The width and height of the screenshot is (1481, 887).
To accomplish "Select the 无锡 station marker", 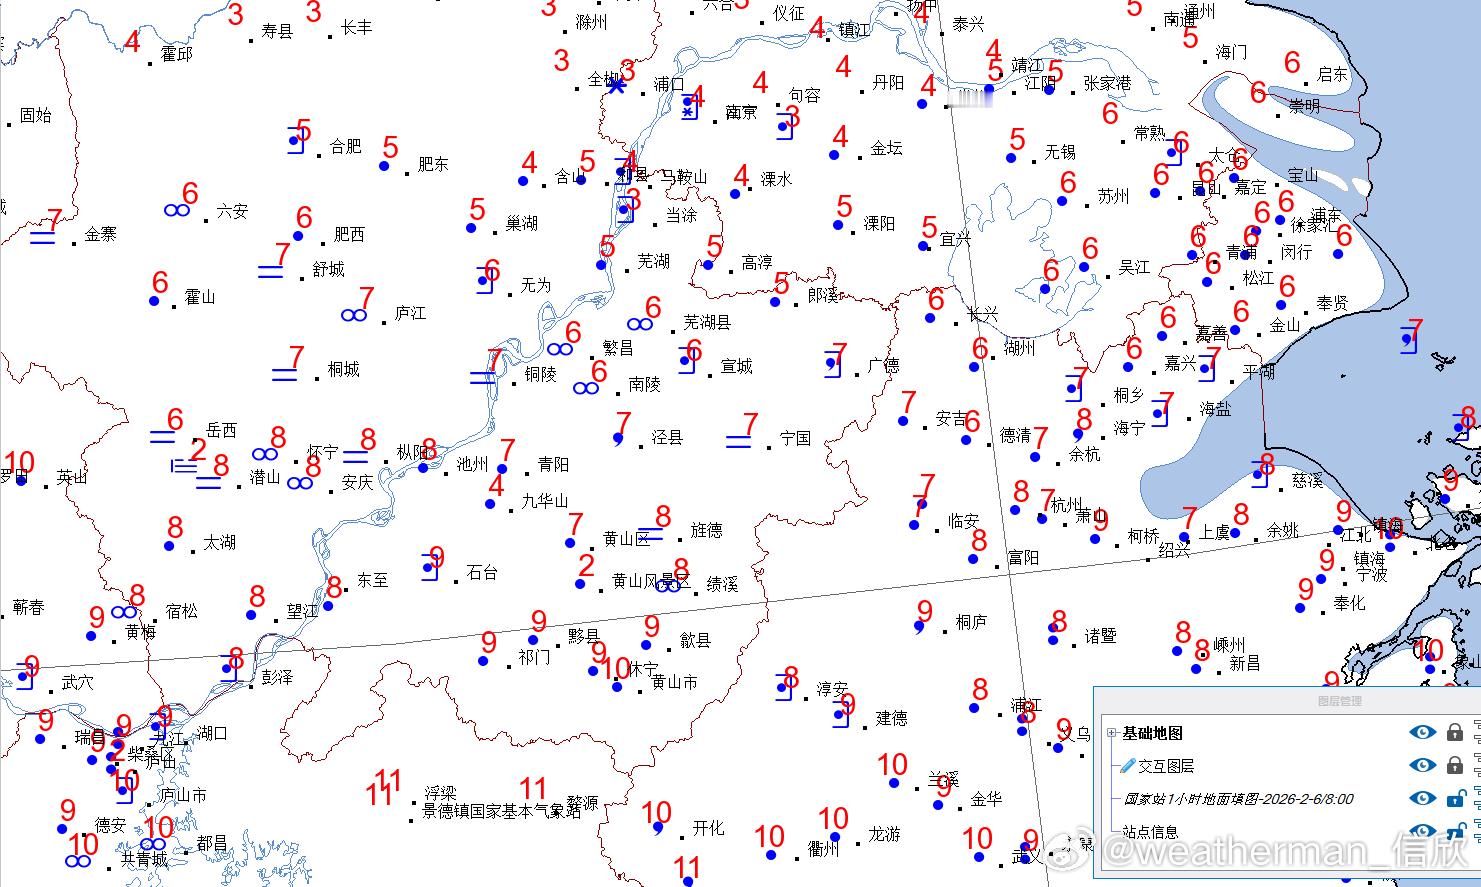I will (x=1011, y=158).
